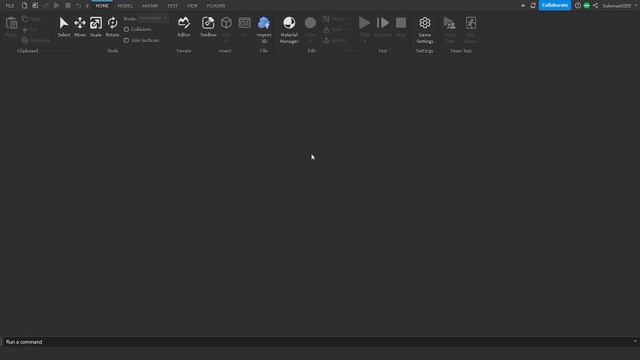The image size is (640, 360).
Task: Collapse the ribbon with the up arrow
Action: (x=523, y=6)
